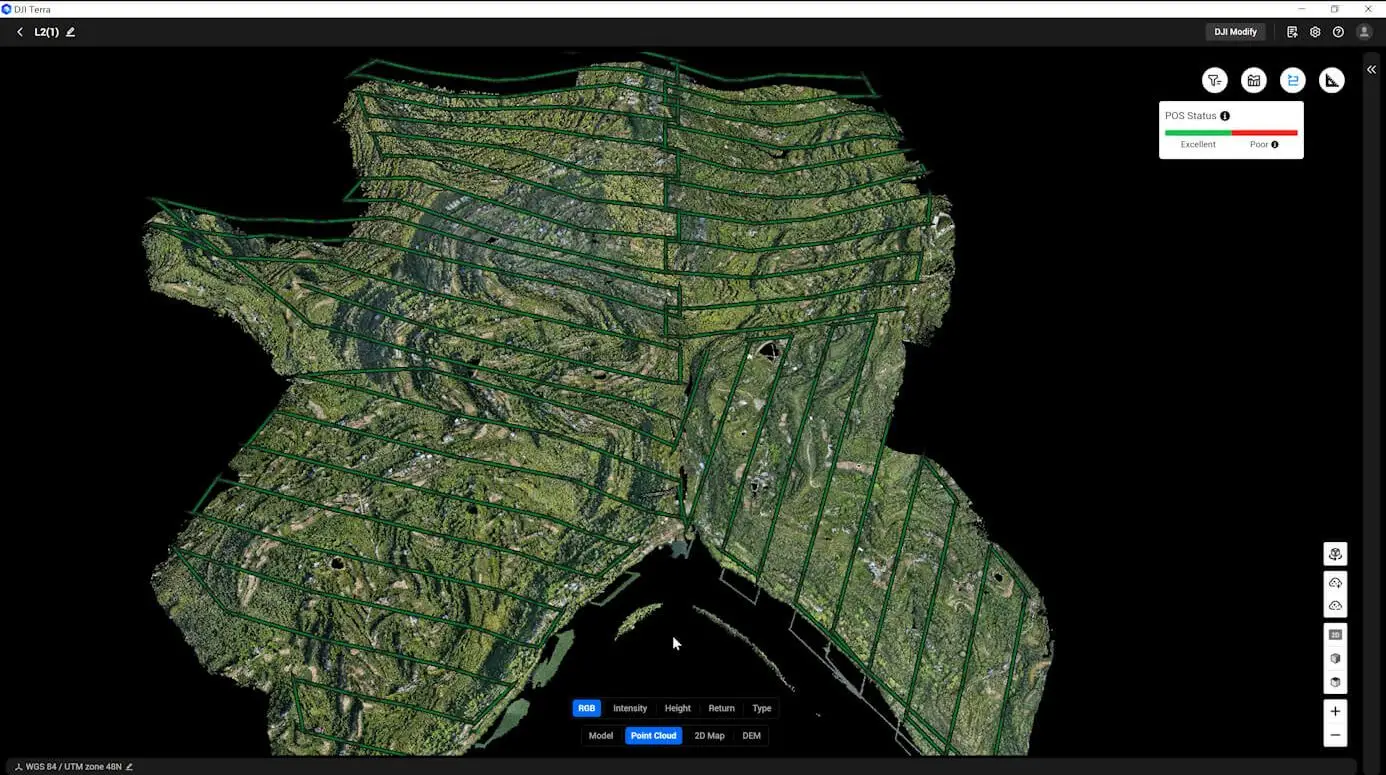Click the red Poor segment of POS bar

coord(1265,133)
